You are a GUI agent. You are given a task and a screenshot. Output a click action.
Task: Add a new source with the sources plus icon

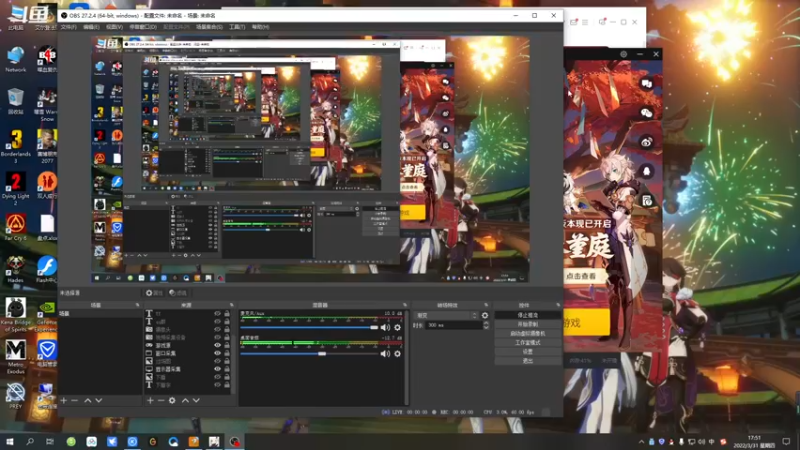point(150,401)
